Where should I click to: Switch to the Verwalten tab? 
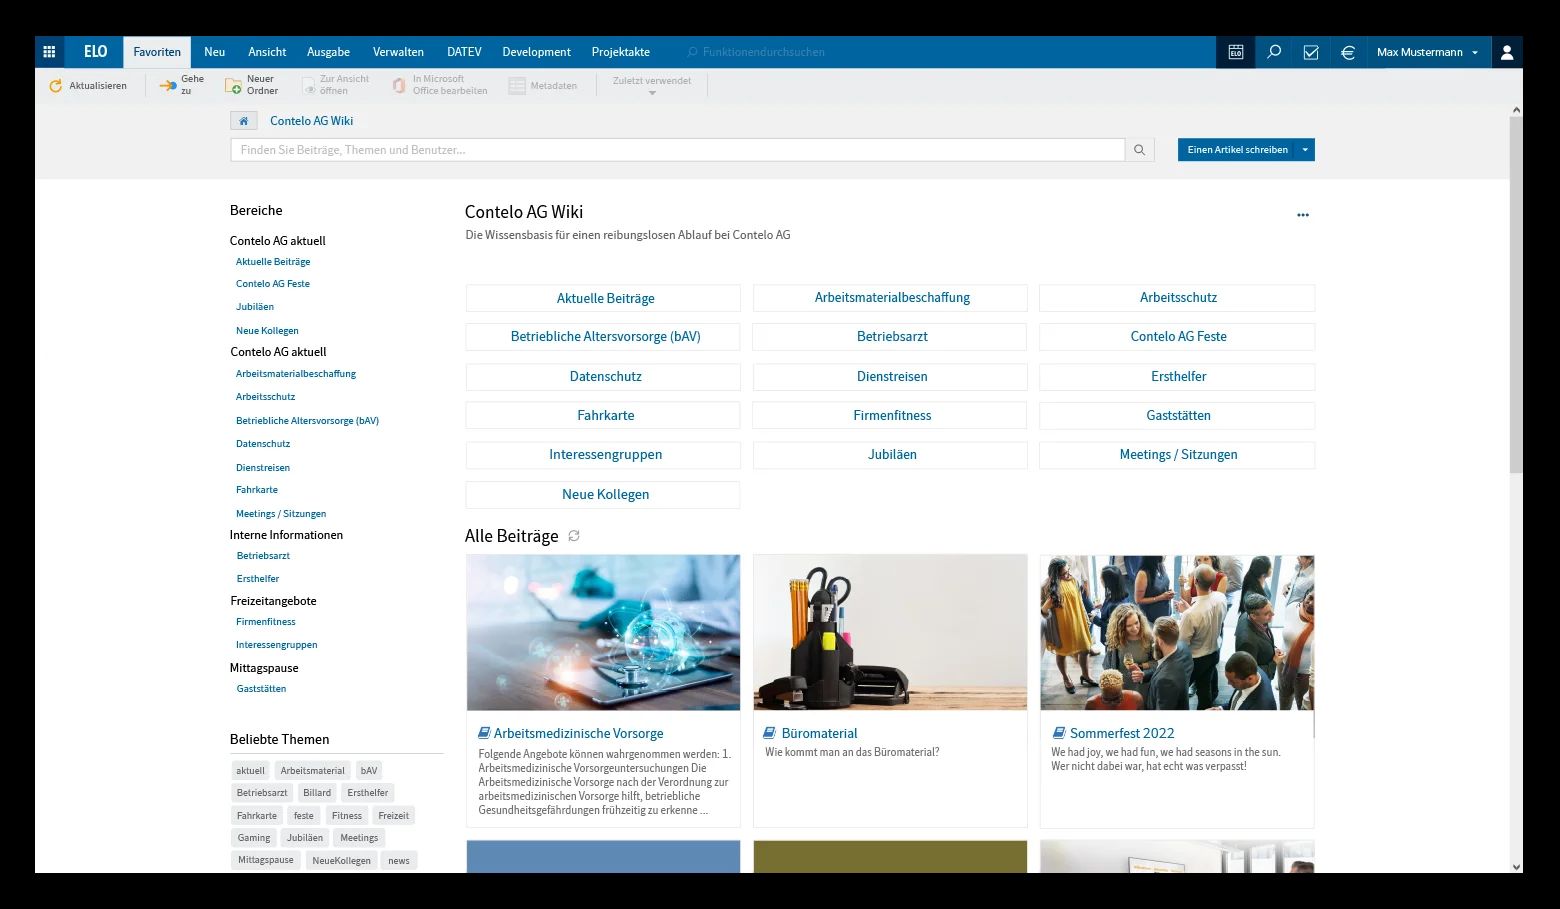click(398, 52)
